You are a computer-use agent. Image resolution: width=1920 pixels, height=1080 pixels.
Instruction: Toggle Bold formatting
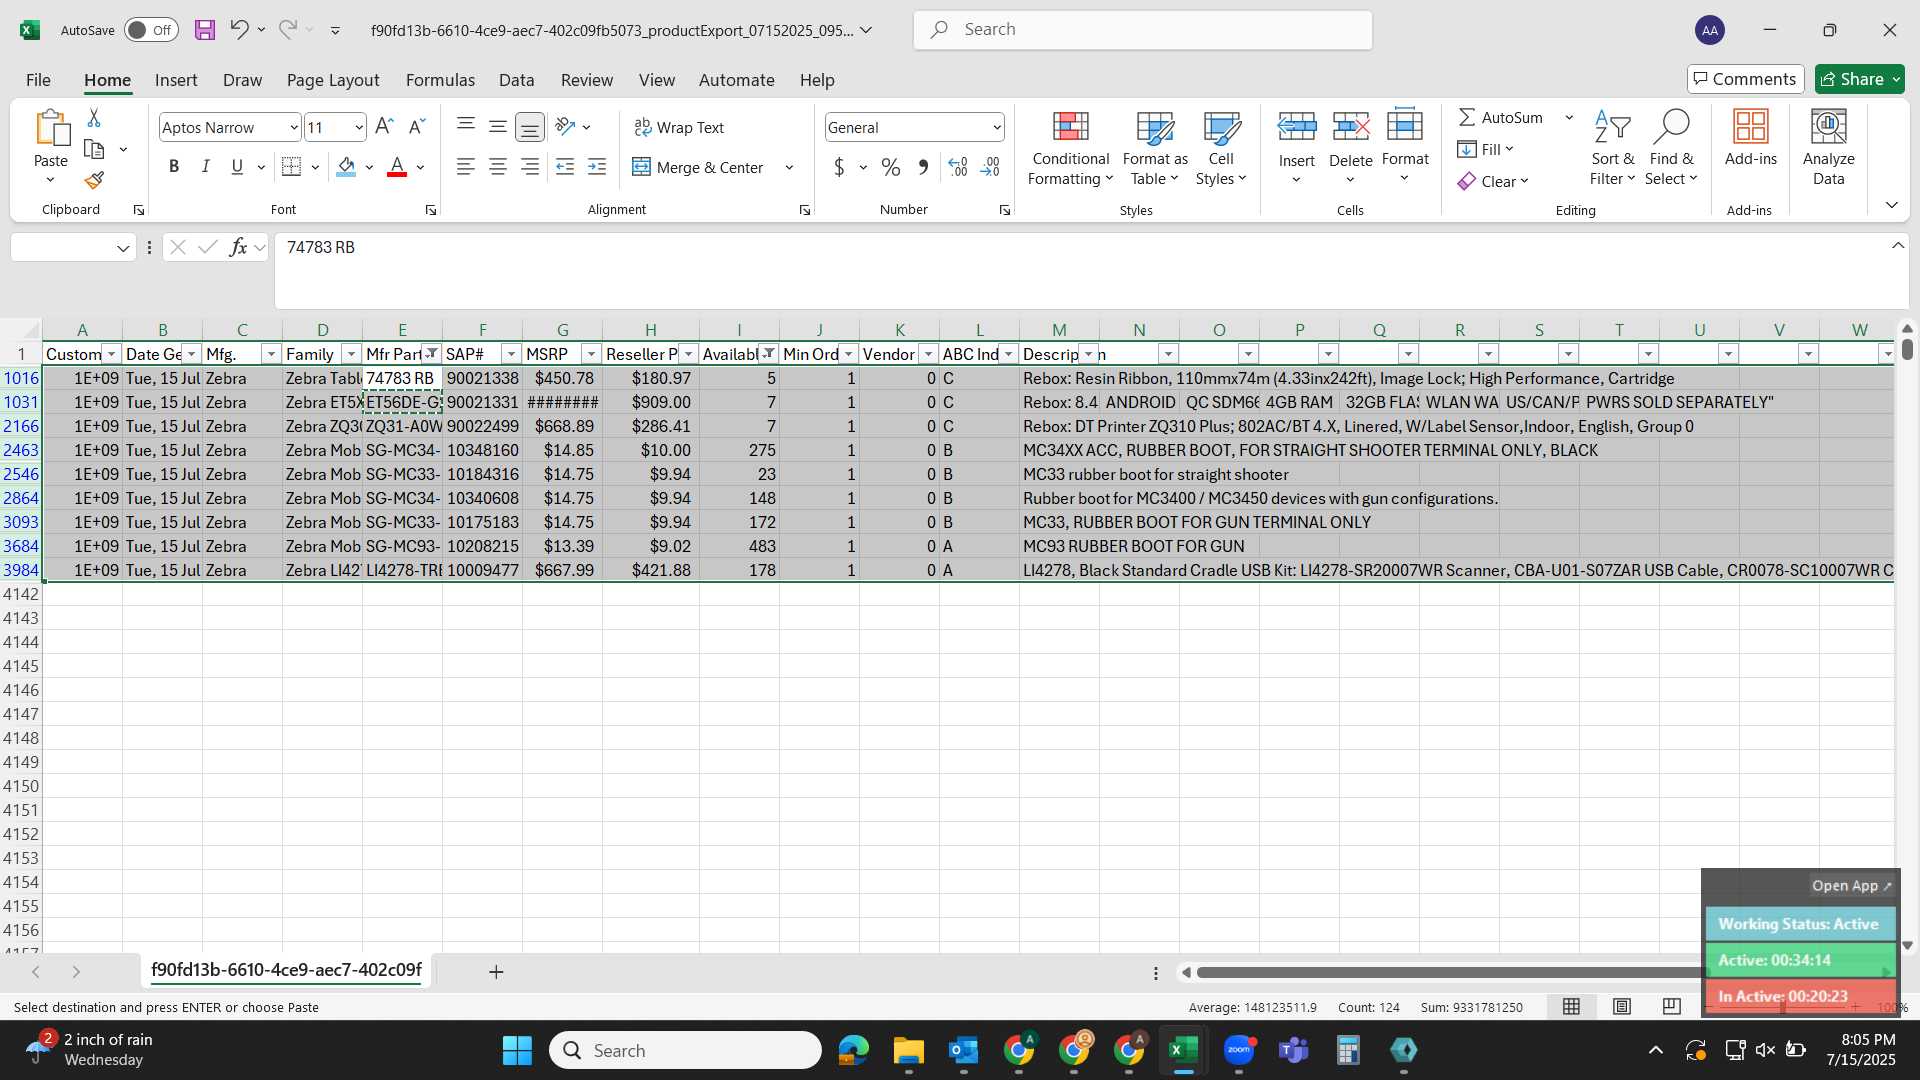[174, 167]
